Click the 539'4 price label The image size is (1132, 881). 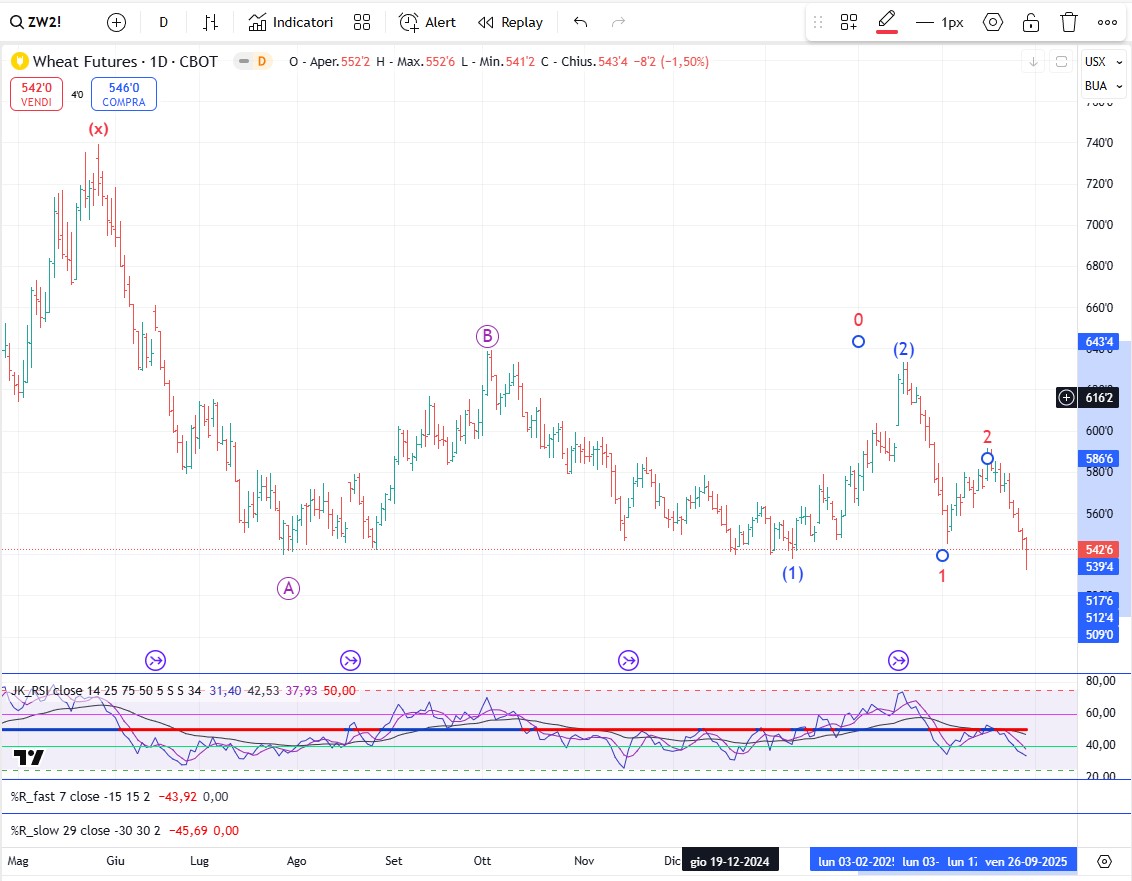point(1100,566)
